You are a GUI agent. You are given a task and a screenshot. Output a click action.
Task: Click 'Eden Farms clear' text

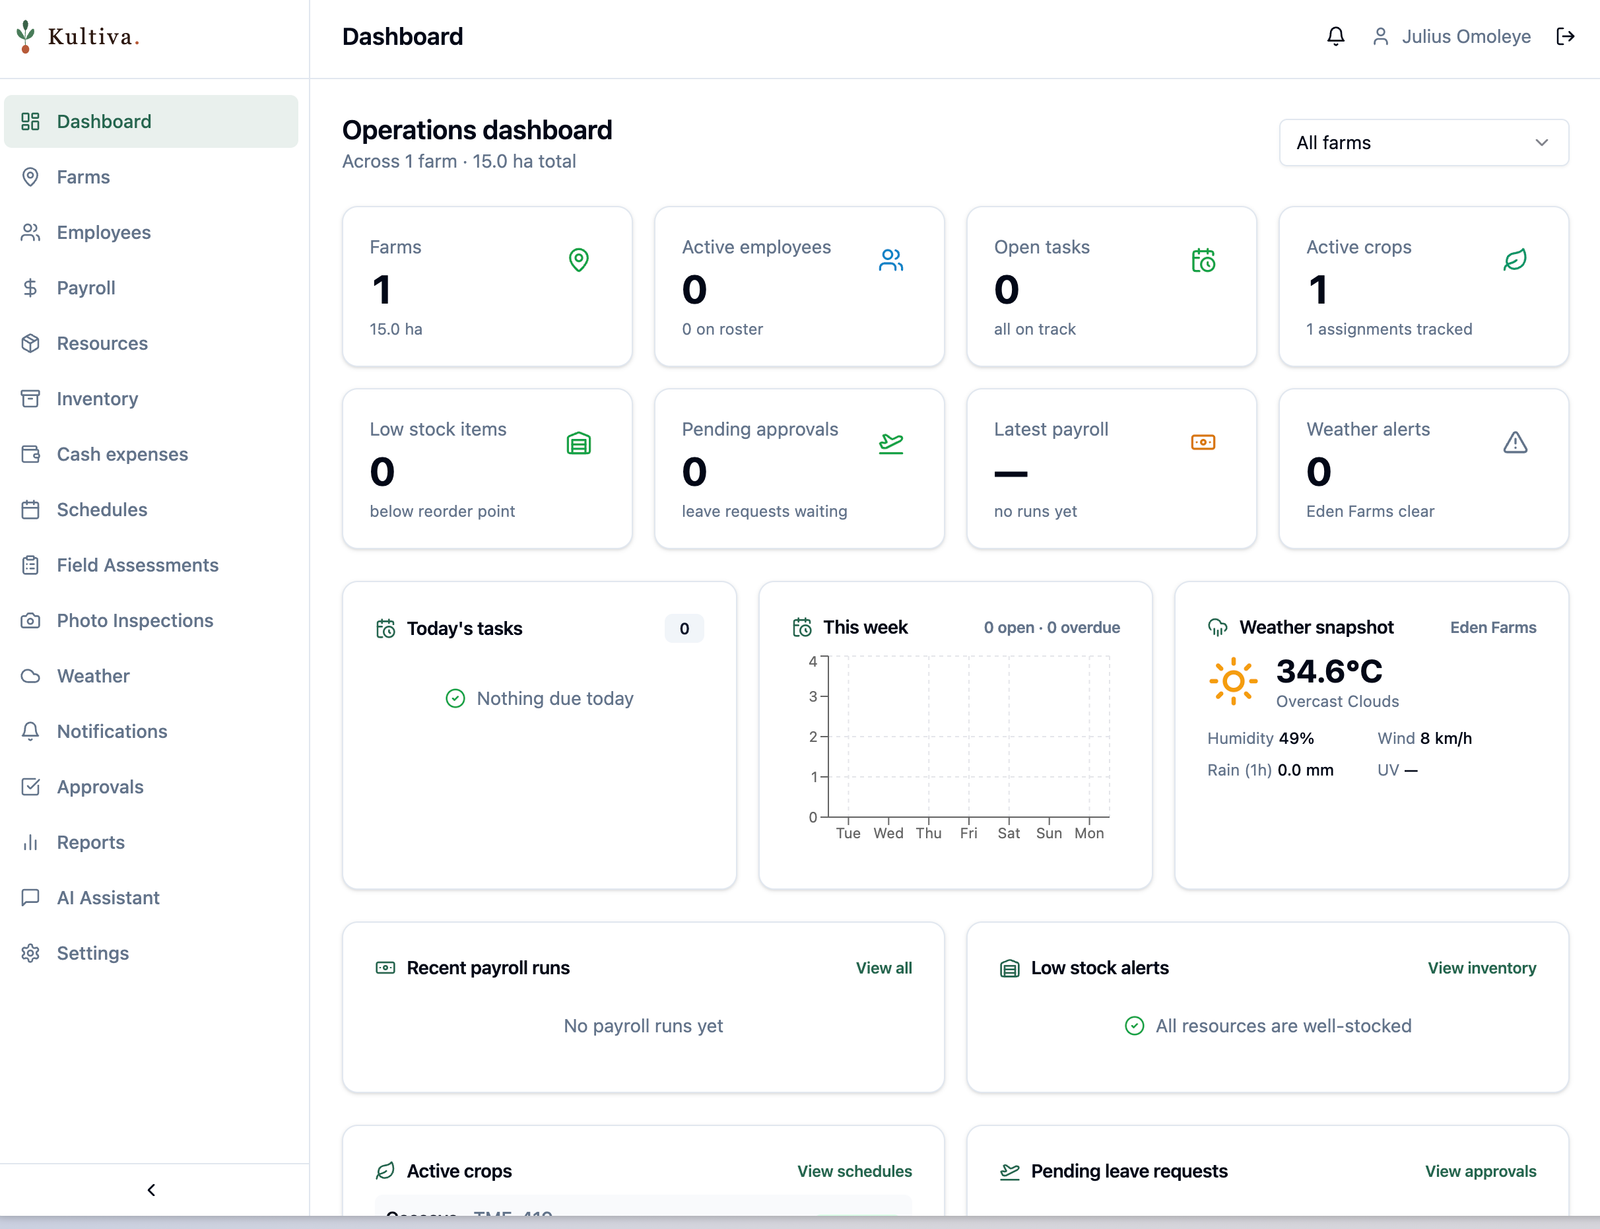click(x=1370, y=511)
